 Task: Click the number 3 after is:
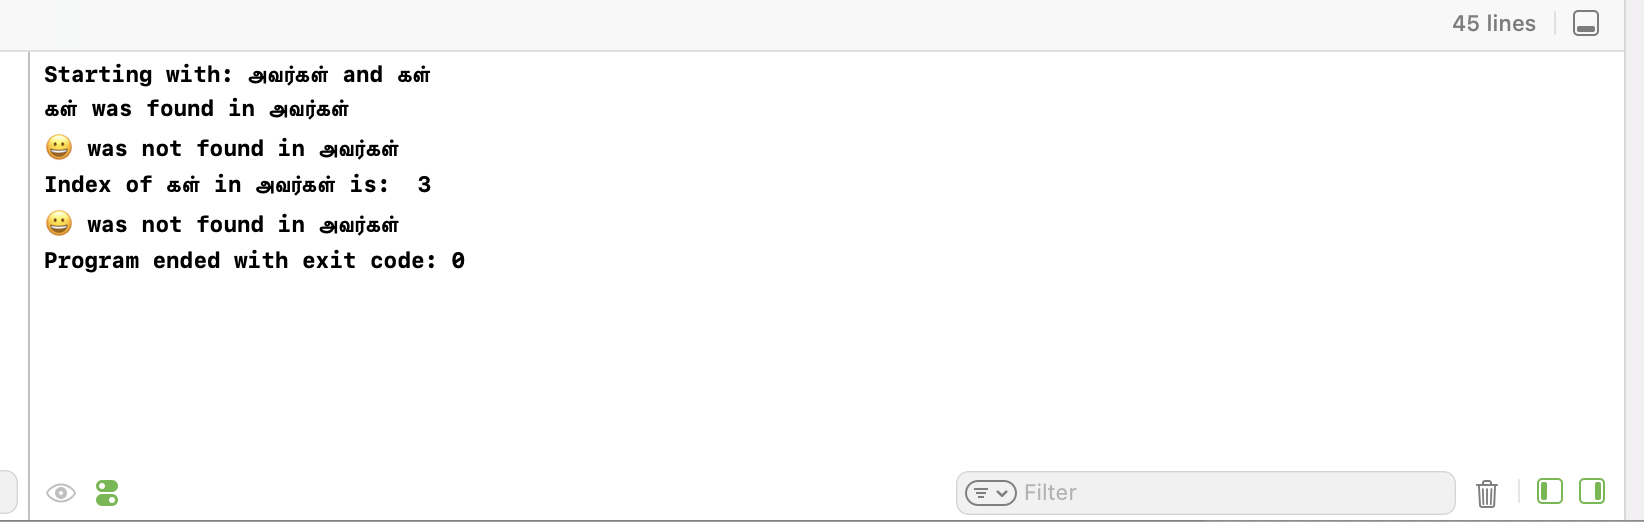424,185
